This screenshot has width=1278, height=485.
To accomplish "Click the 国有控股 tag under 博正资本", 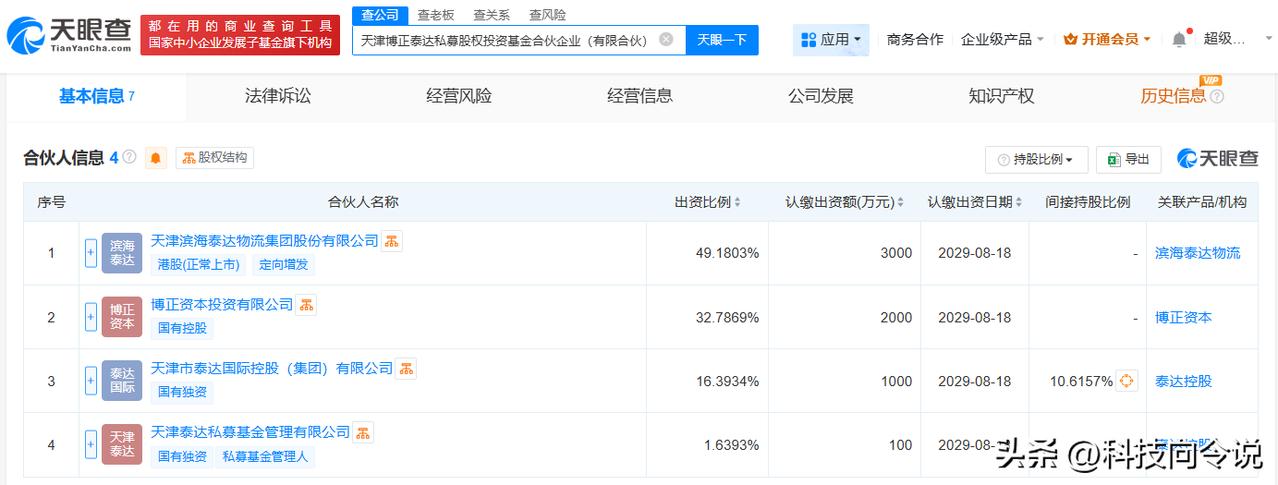I will pos(183,328).
